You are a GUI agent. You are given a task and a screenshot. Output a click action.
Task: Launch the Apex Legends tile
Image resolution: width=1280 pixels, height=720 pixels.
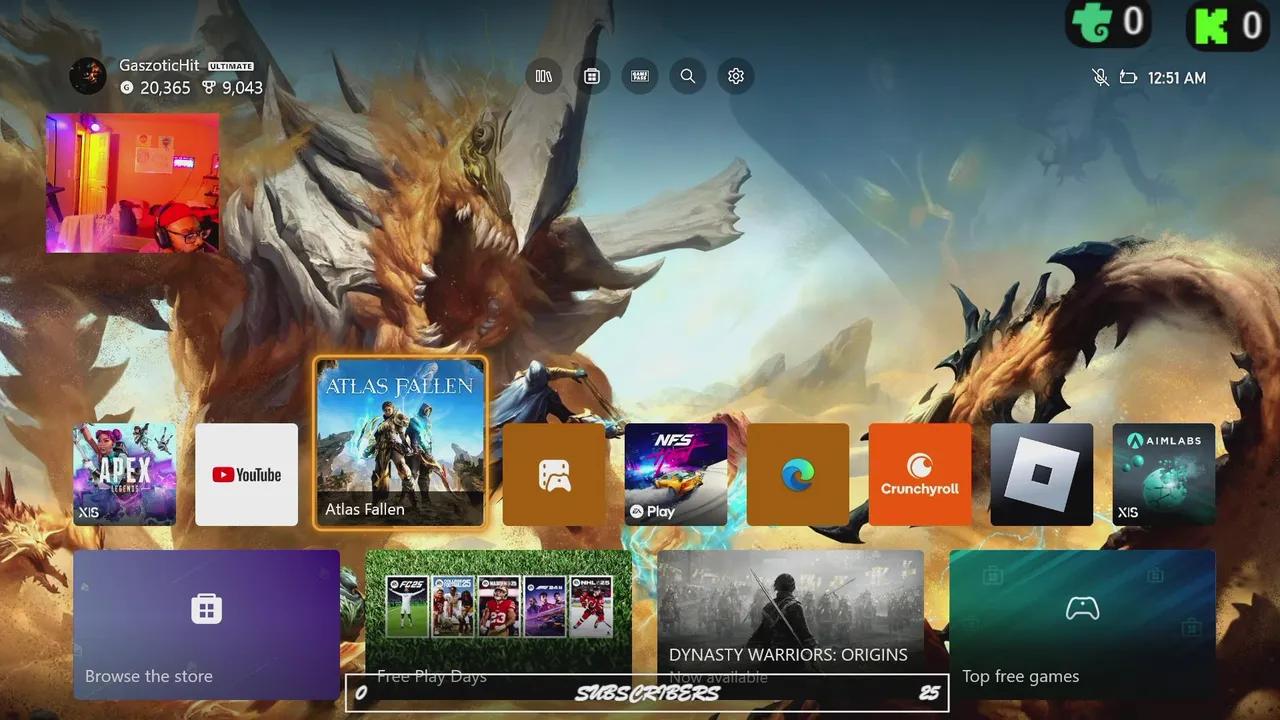point(124,474)
